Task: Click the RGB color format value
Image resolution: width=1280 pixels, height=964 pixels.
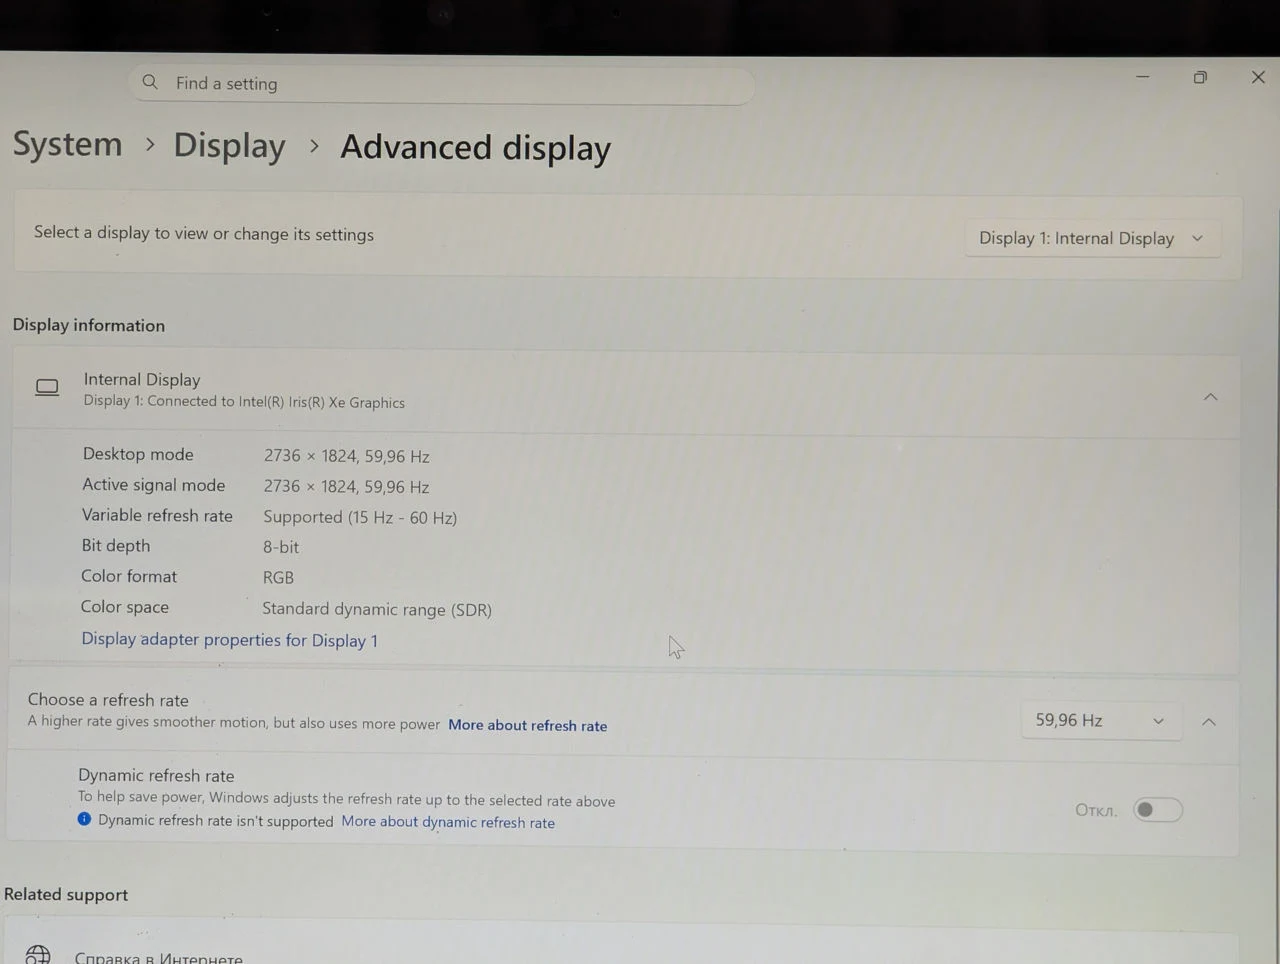Action: pos(278,578)
